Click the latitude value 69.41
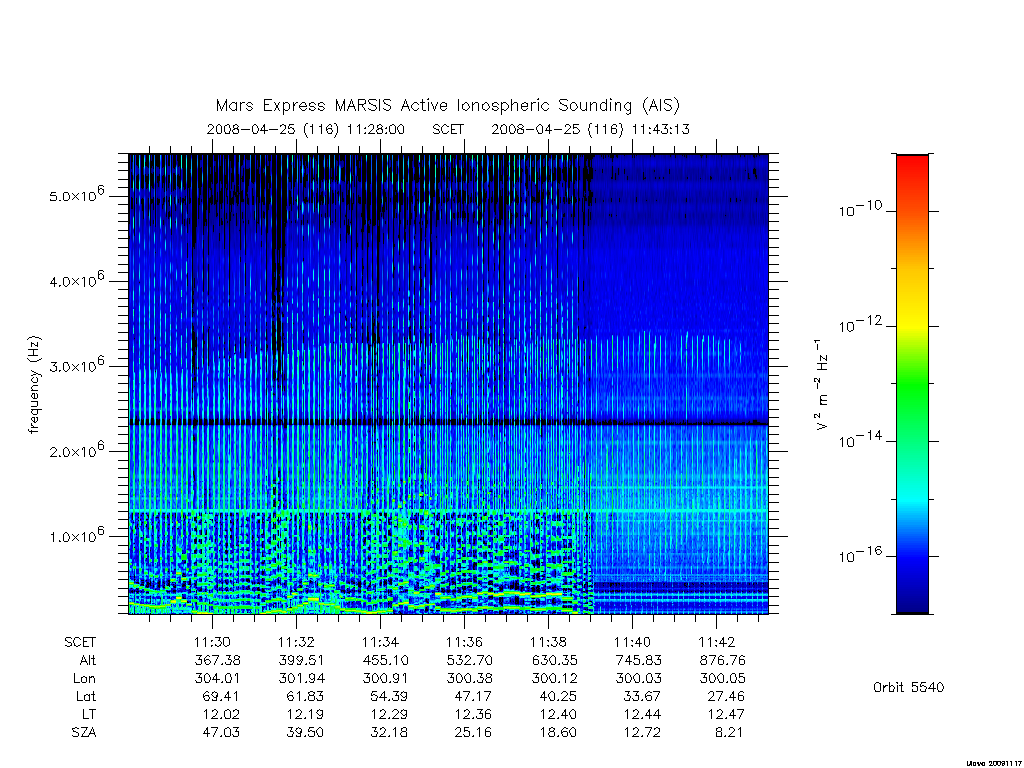Screen dimensions: 1024x768 [x=221, y=696]
